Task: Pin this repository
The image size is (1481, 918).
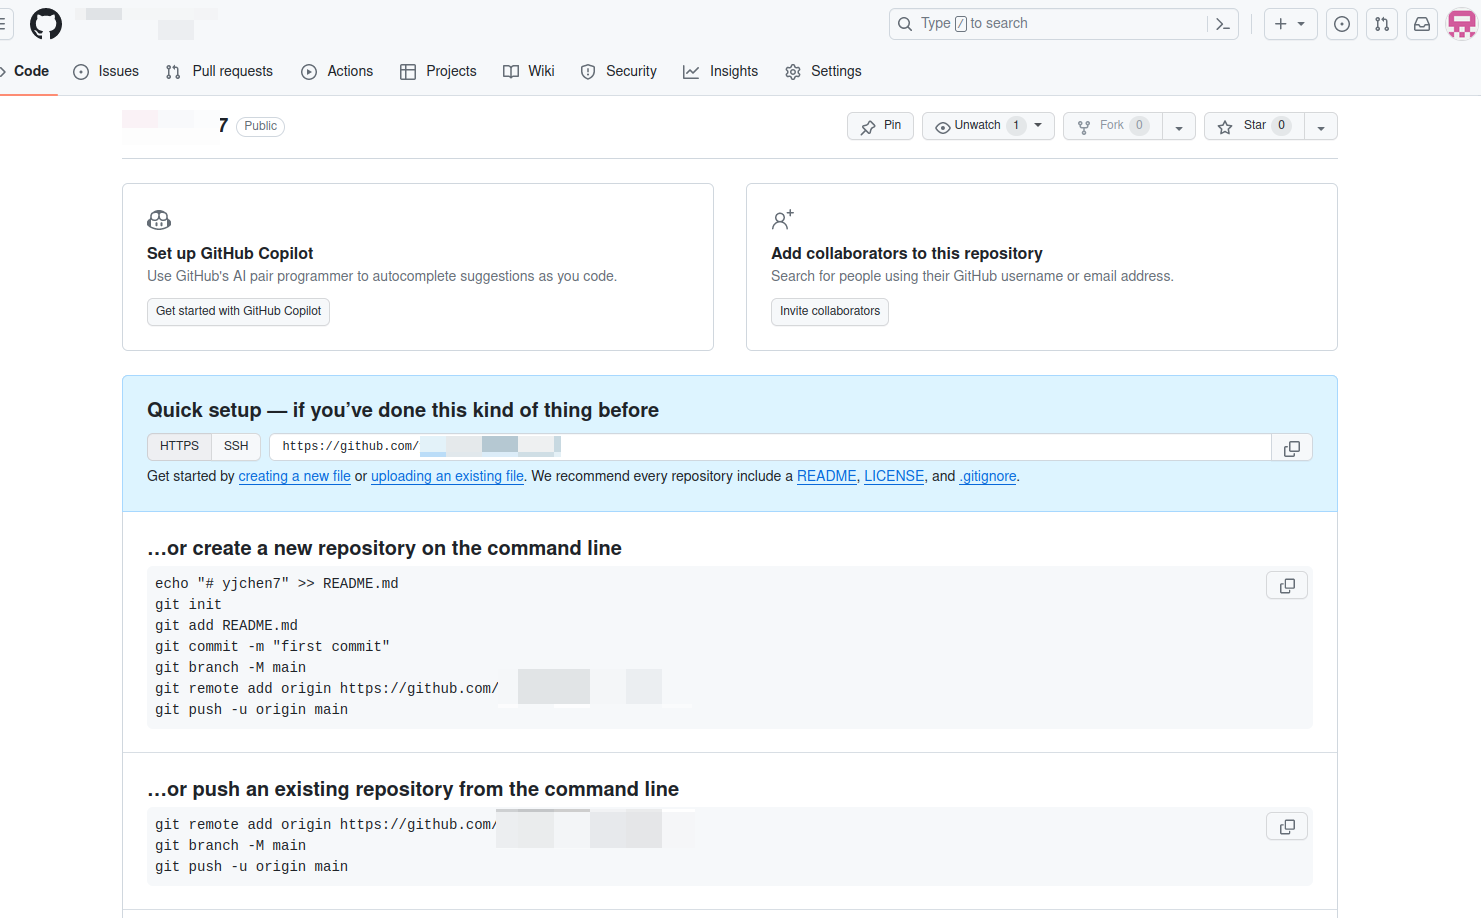Action: 880,126
